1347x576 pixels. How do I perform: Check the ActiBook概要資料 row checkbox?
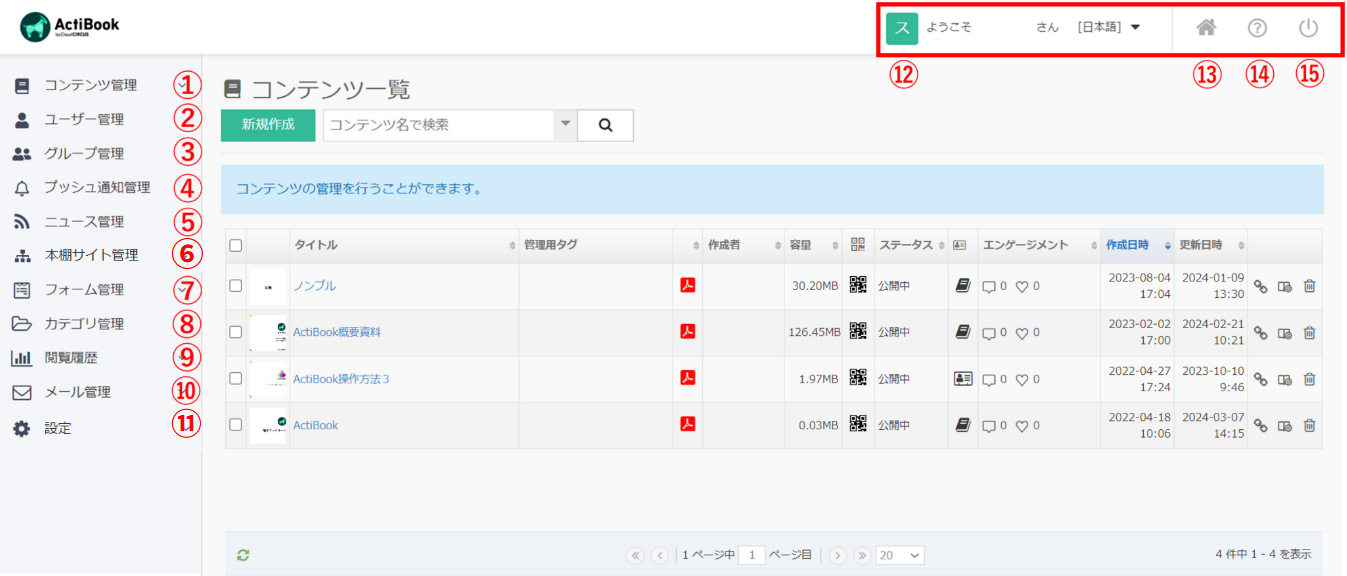(235, 332)
